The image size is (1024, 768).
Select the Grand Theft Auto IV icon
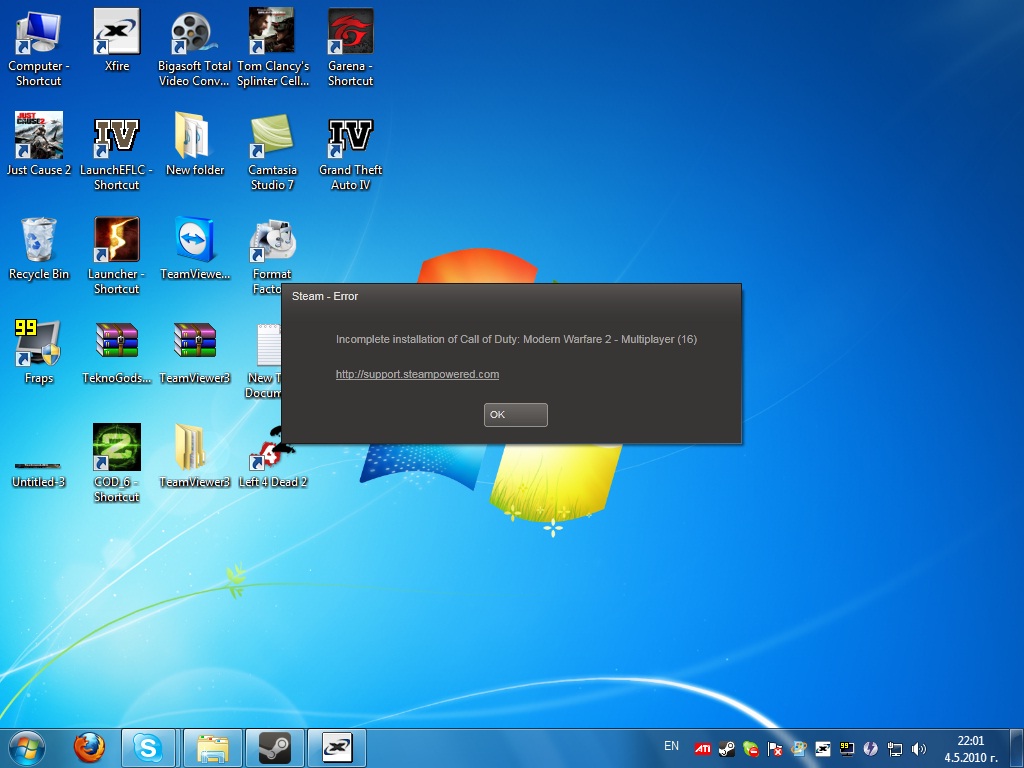[x=351, y=152]
